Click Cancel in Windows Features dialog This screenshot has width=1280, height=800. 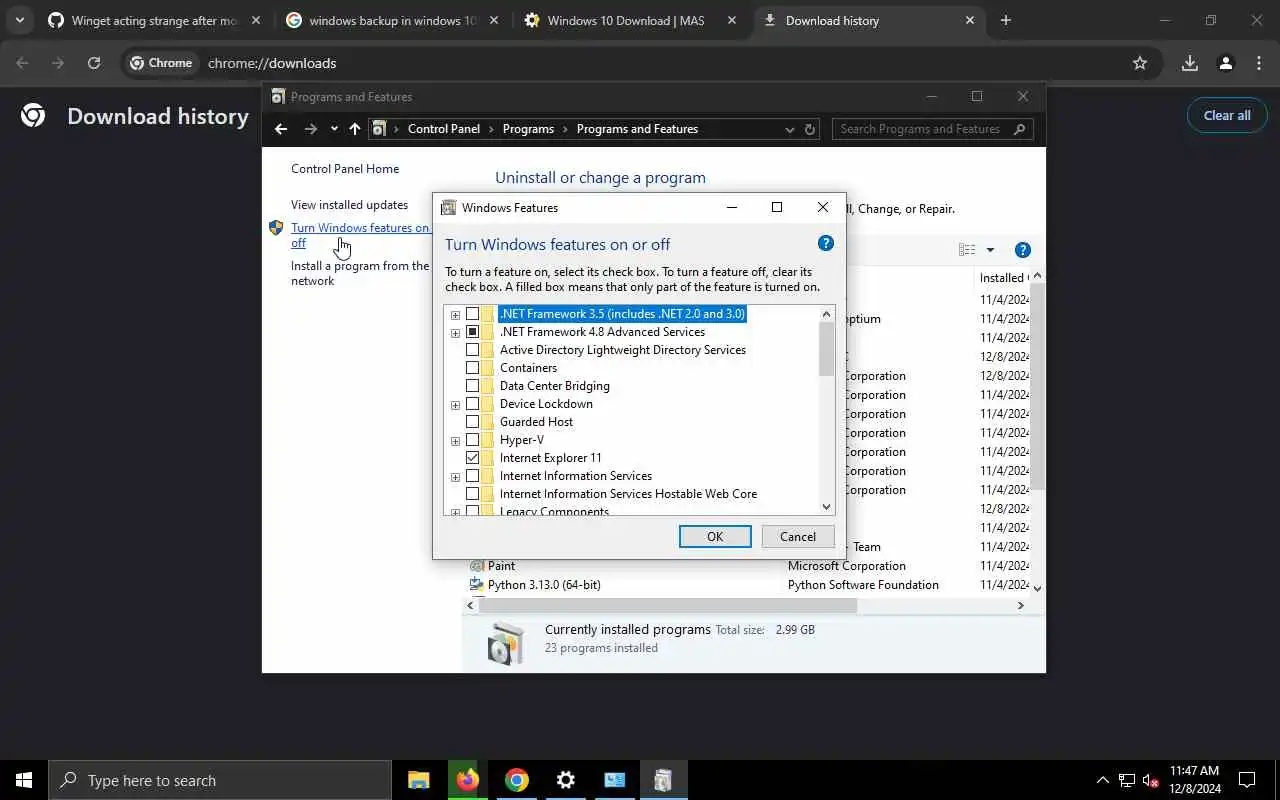coord(798,537)
